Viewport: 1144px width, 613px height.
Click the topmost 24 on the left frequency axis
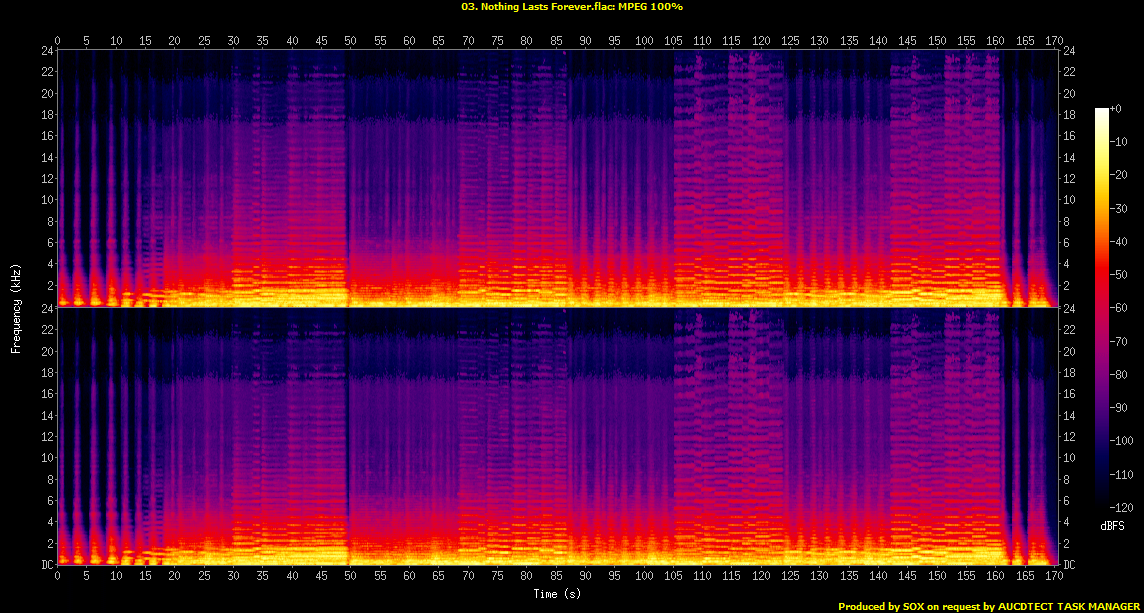[46, 51]
